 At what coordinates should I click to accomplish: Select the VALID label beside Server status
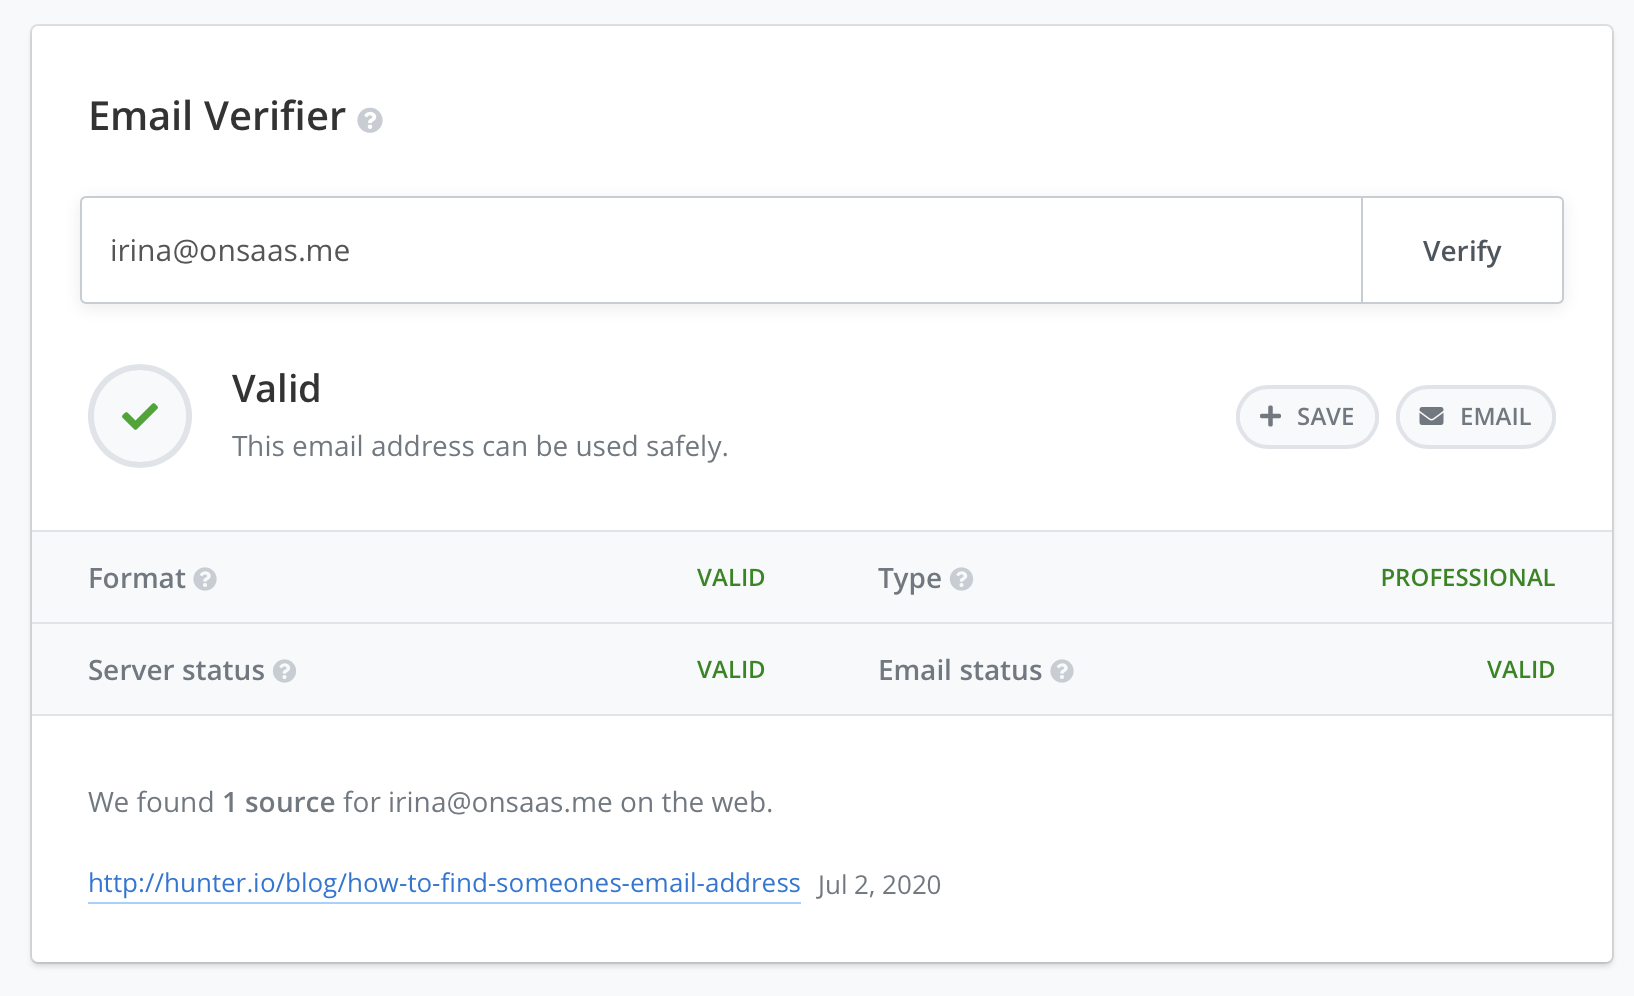pyautogui.click(x=731, y=670)
